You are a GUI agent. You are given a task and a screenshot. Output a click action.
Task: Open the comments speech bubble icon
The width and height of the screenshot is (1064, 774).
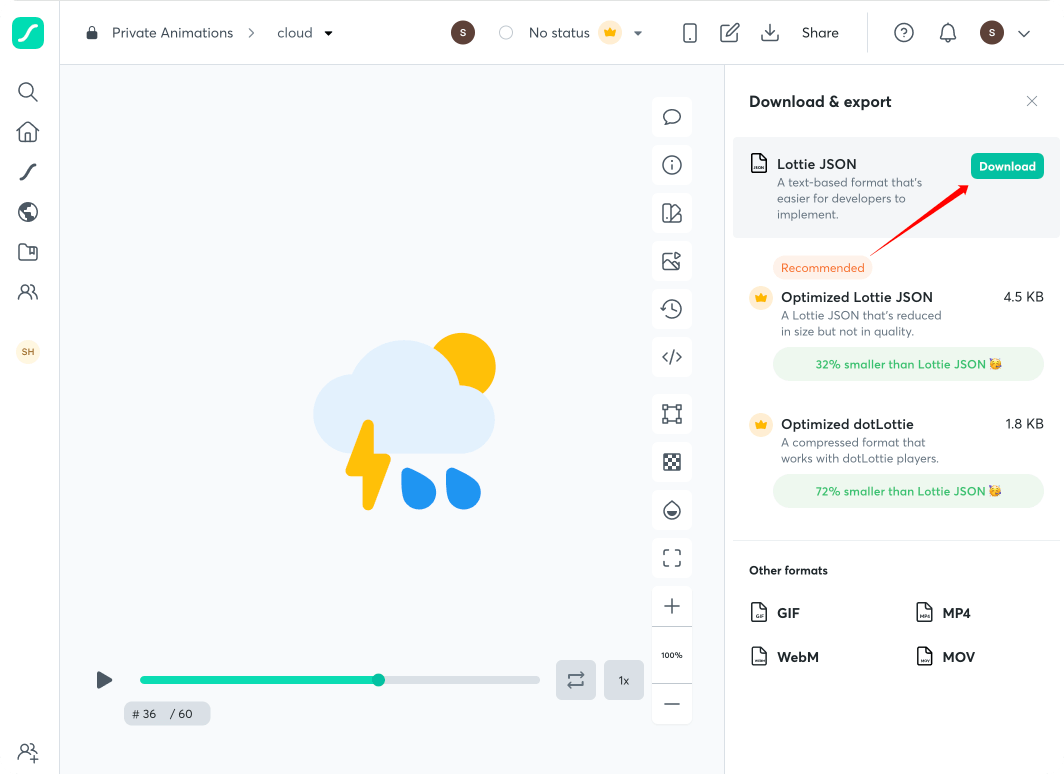click(672, 117)
